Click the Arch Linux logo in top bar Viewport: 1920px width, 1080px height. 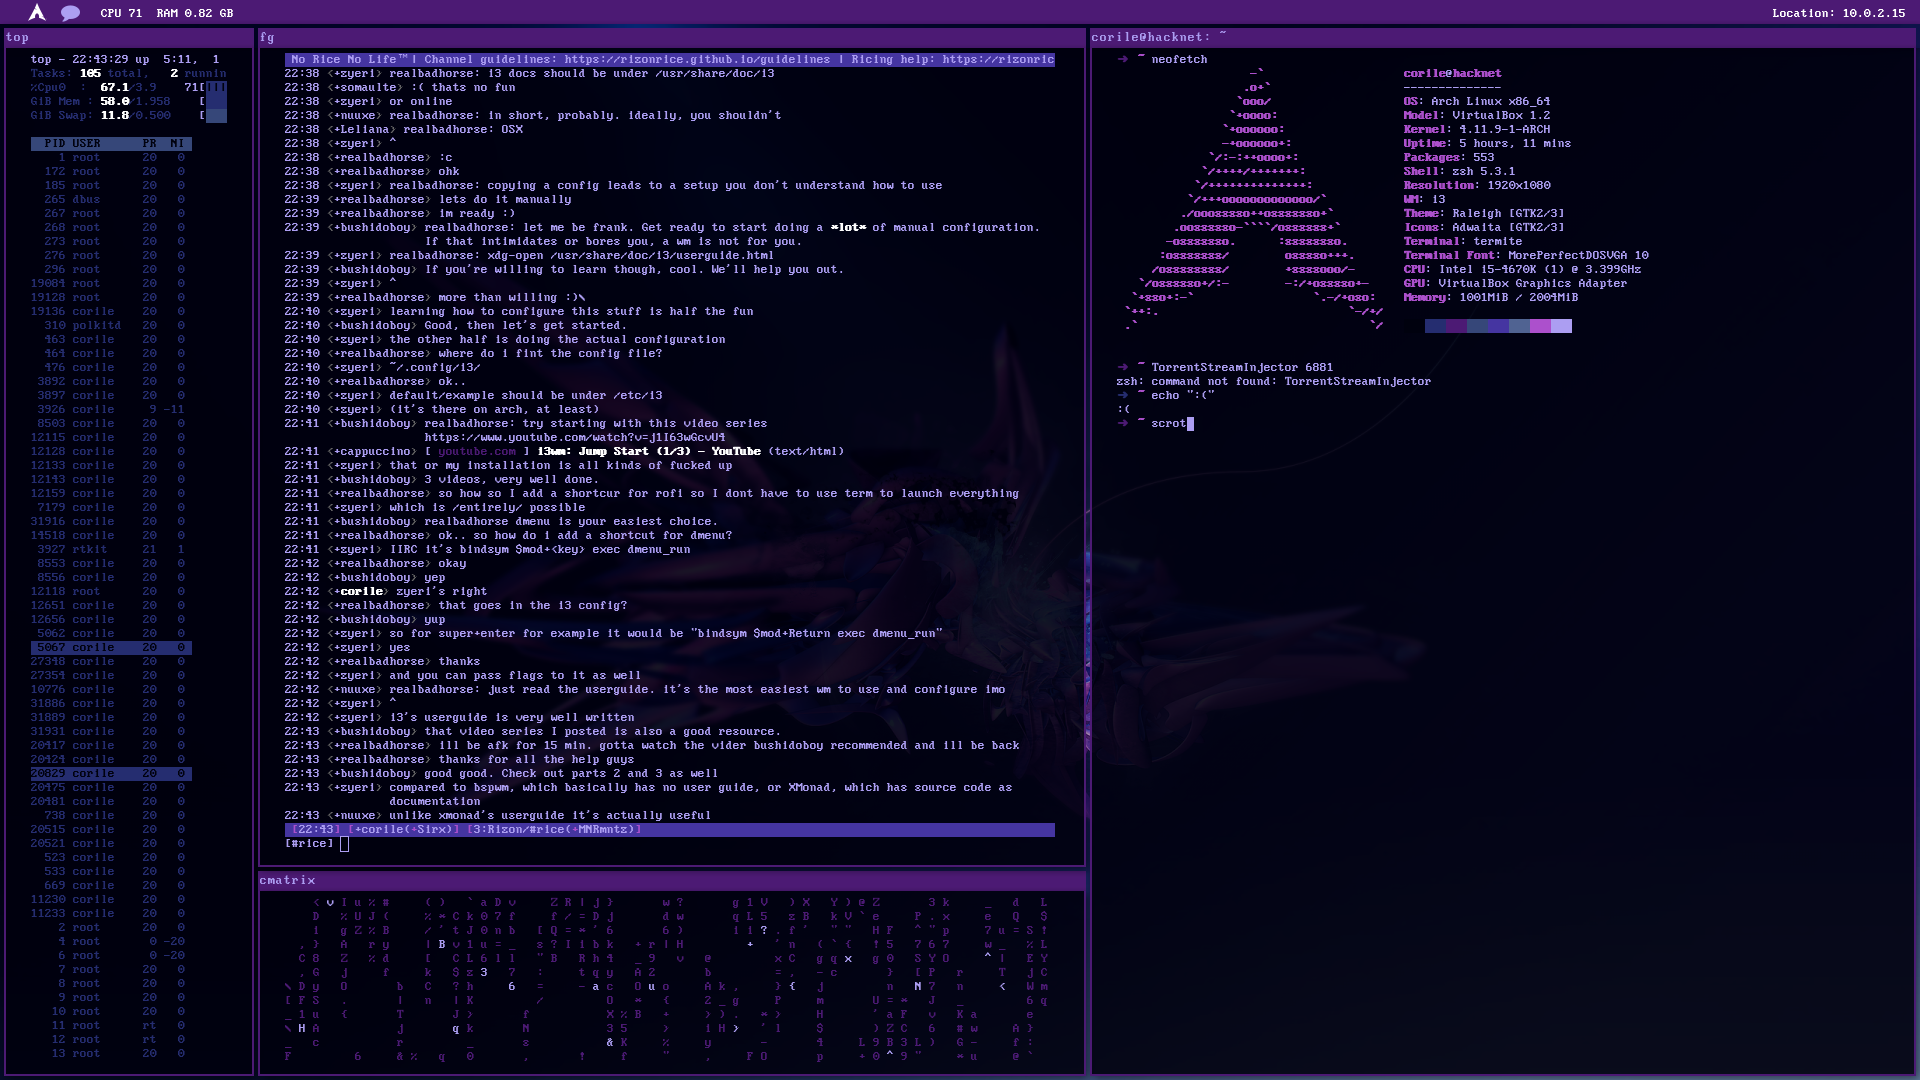(x=37, y=12)
